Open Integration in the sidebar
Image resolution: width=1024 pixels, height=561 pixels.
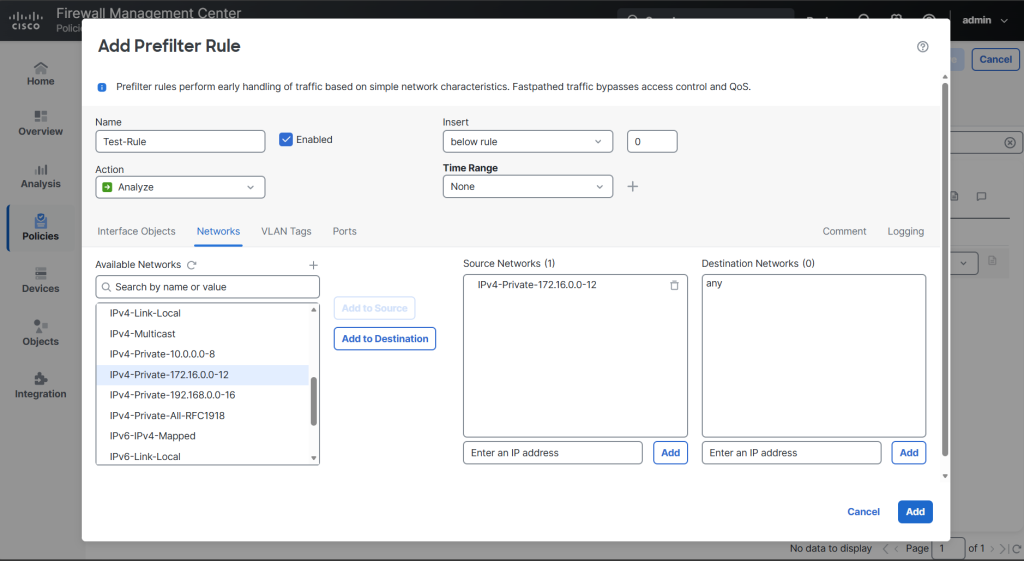click(40, 386)
